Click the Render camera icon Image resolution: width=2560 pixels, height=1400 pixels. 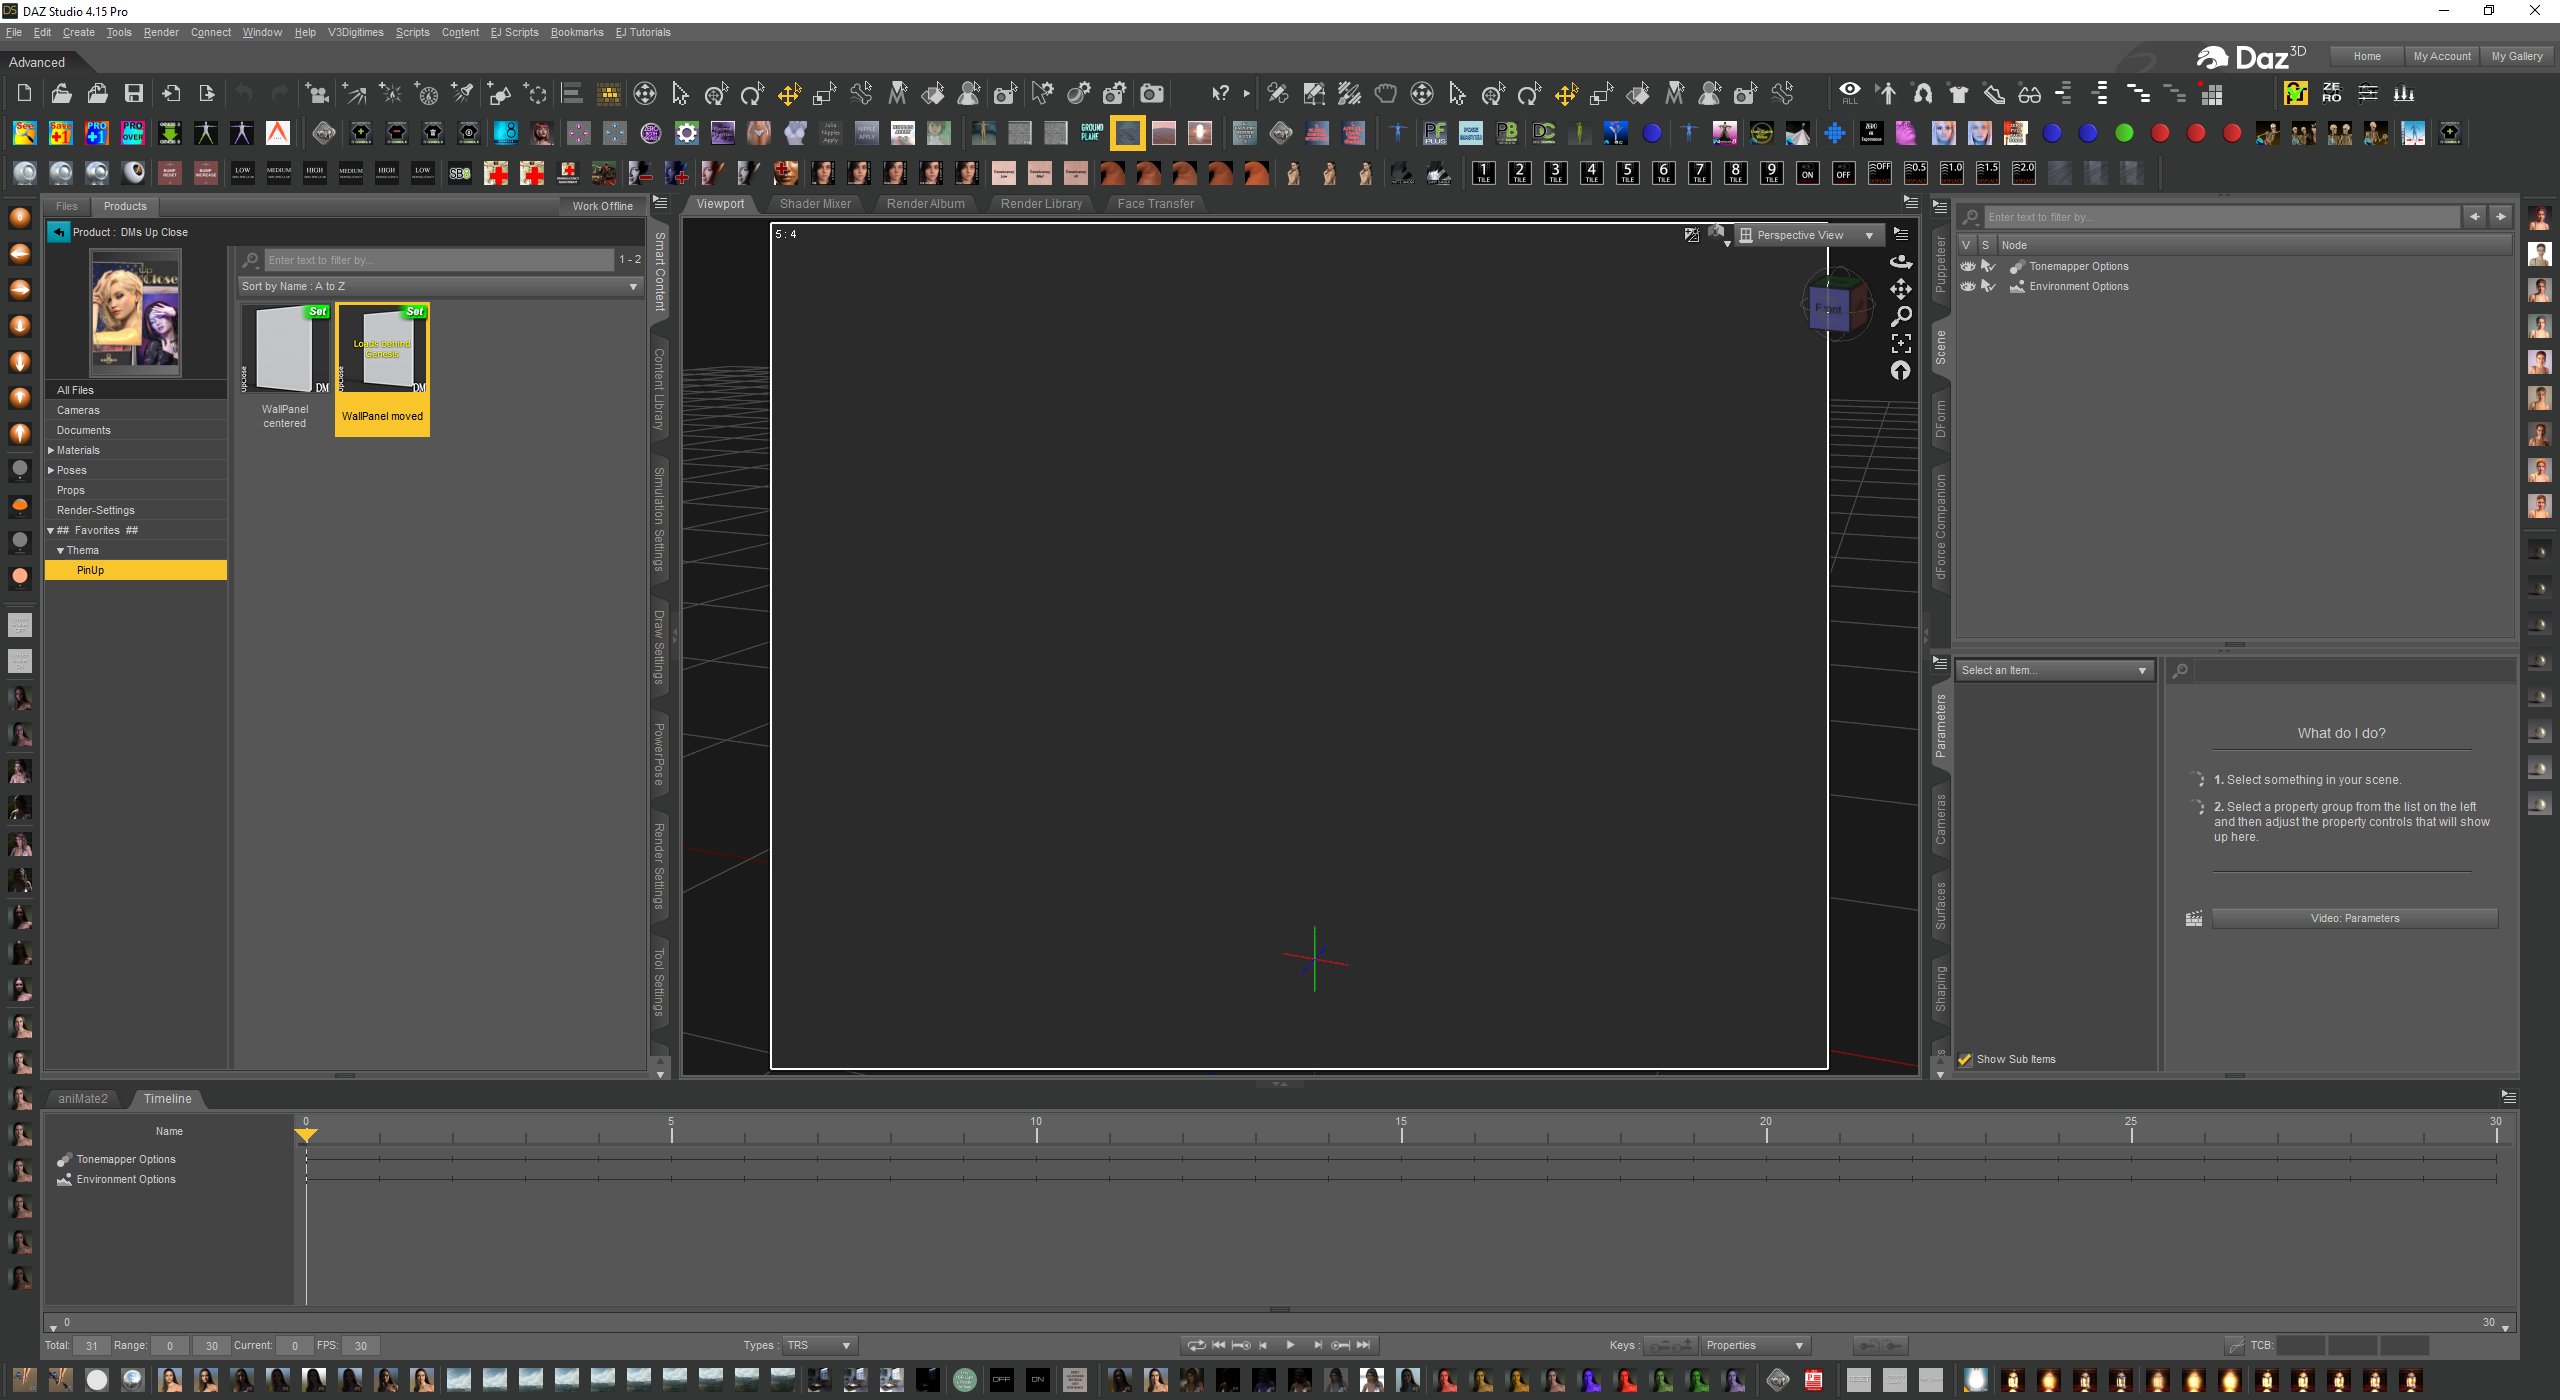(x=1152, y=94)
